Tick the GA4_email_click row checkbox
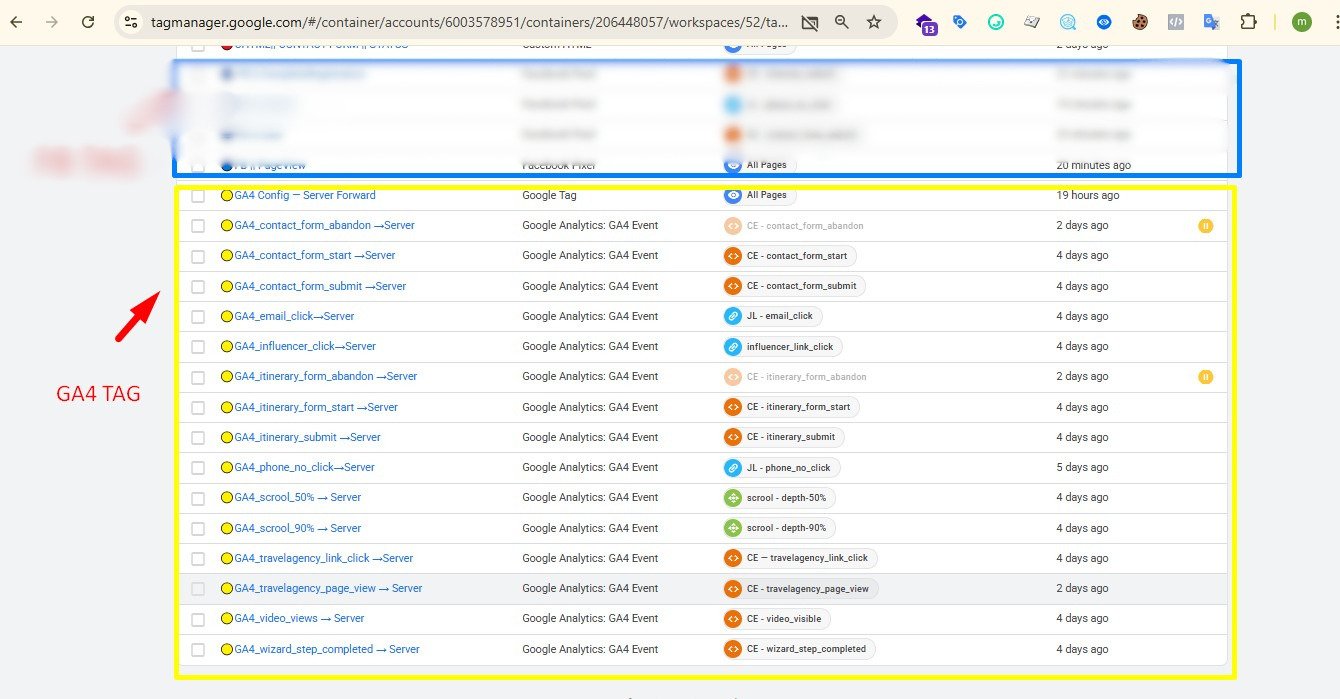Image resolution: width=1340 pixels, height=699 pixels. pyautogui.click(x=198, y=317)
